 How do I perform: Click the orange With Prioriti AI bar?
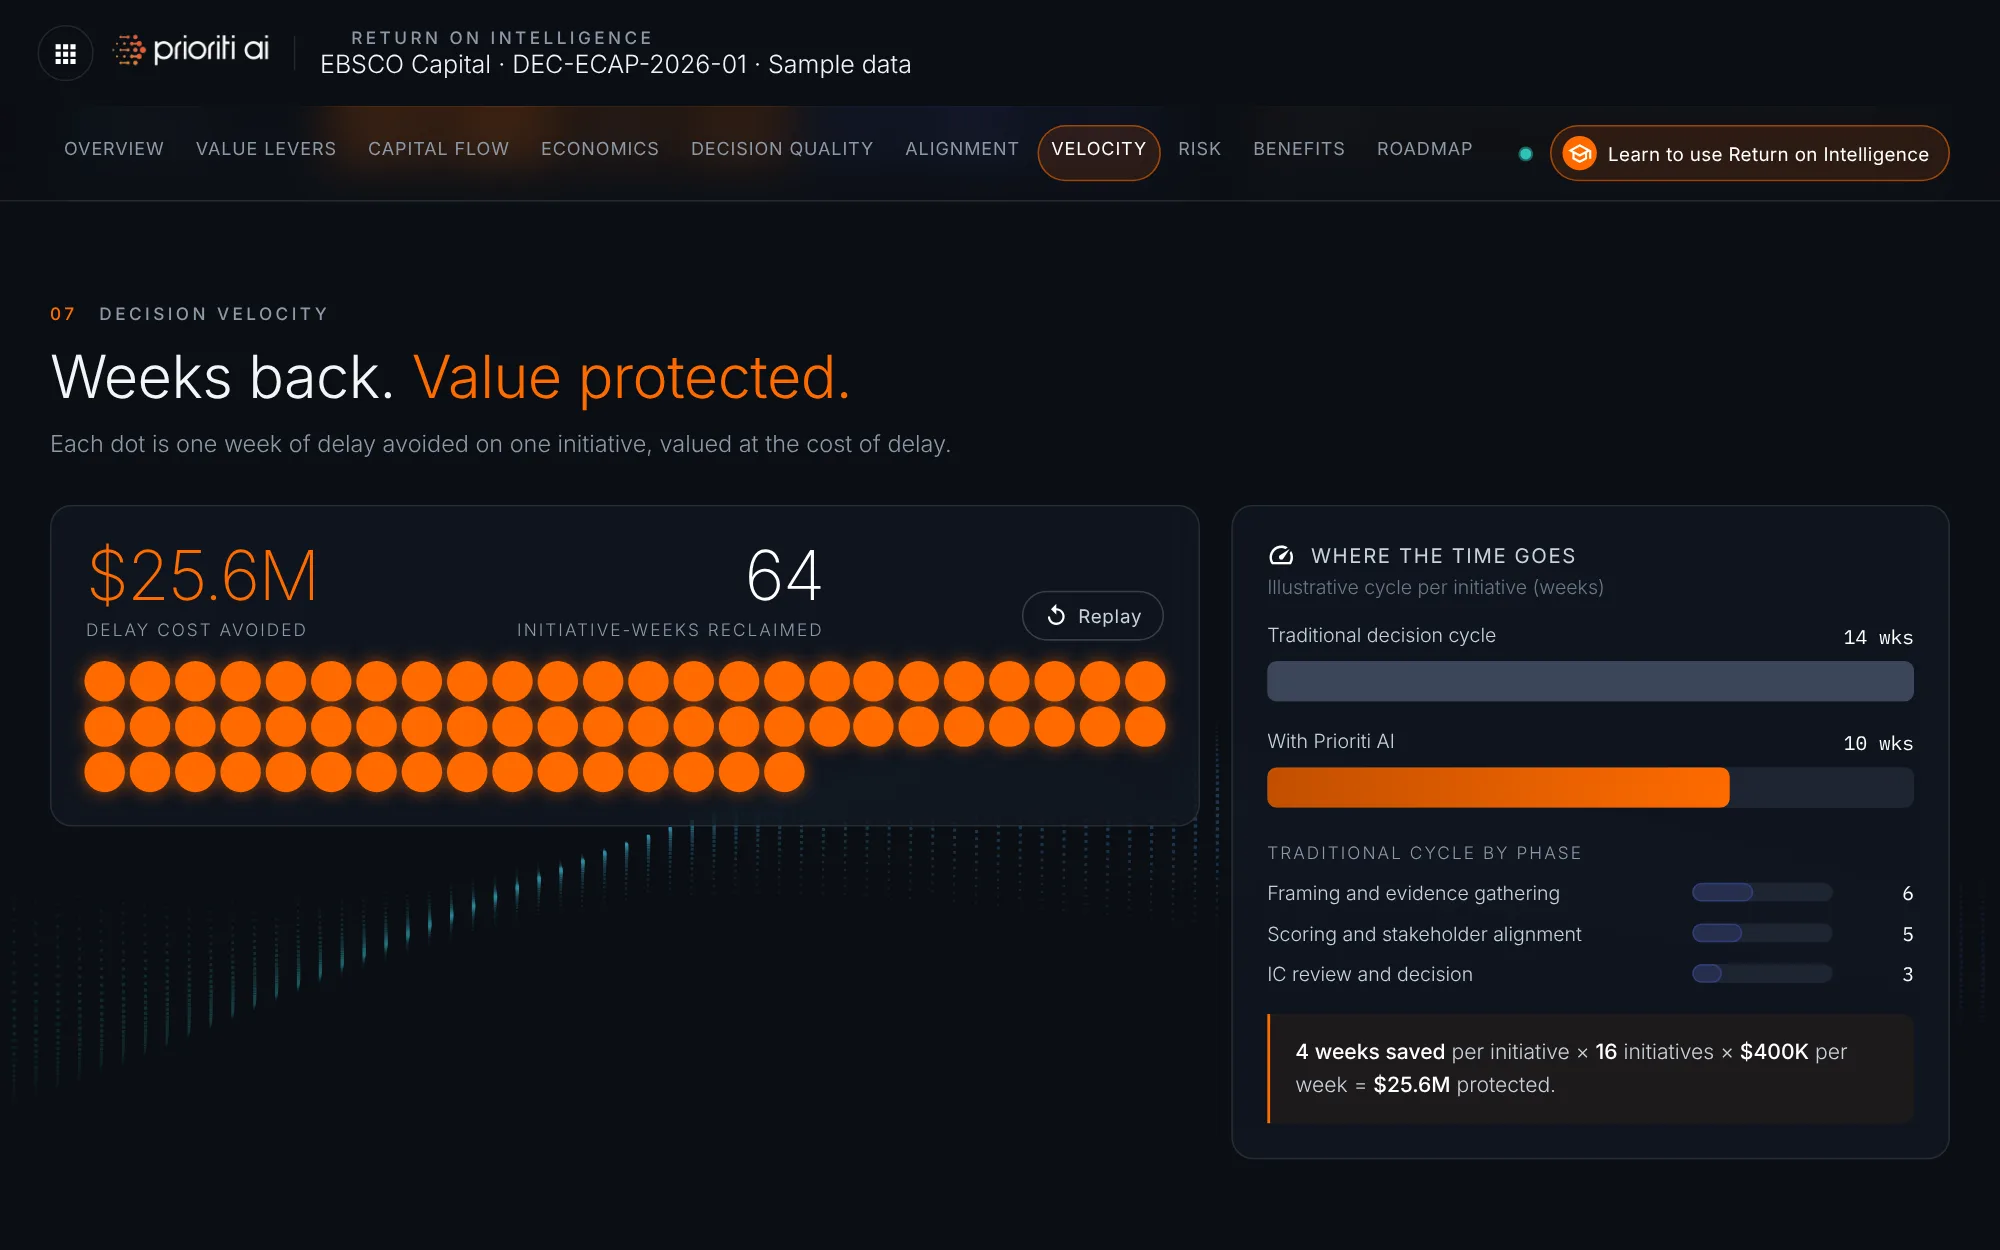pos(1498,787)
